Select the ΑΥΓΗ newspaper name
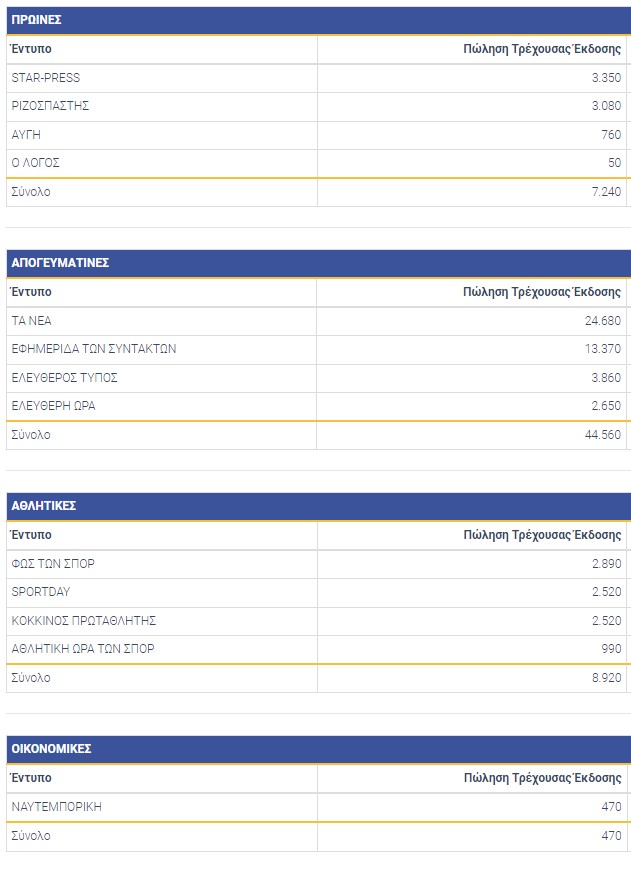 tap(26, 134)
